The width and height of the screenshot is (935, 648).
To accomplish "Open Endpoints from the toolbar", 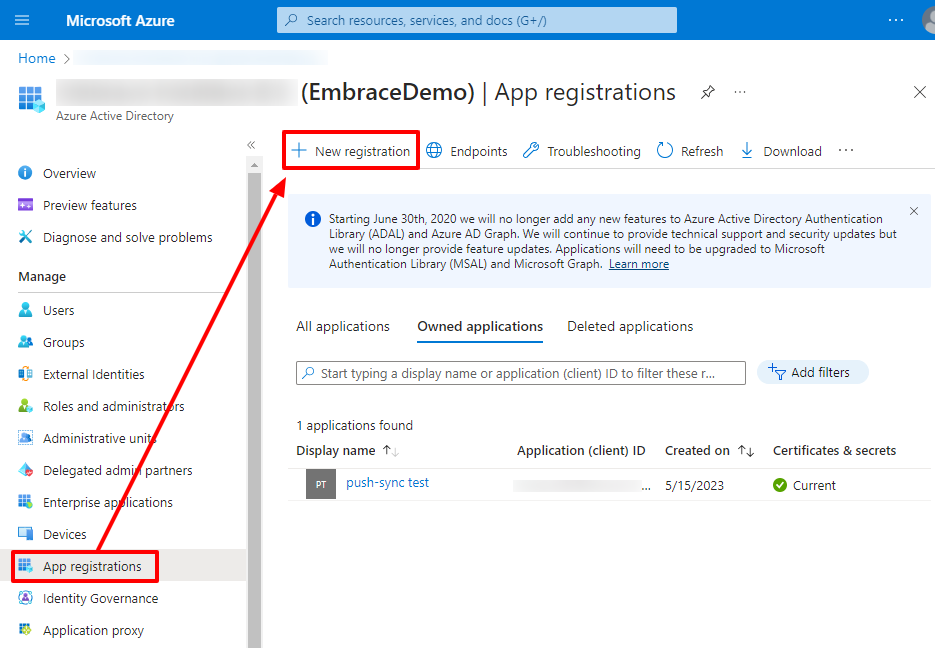I will click(x=467, y=151).
